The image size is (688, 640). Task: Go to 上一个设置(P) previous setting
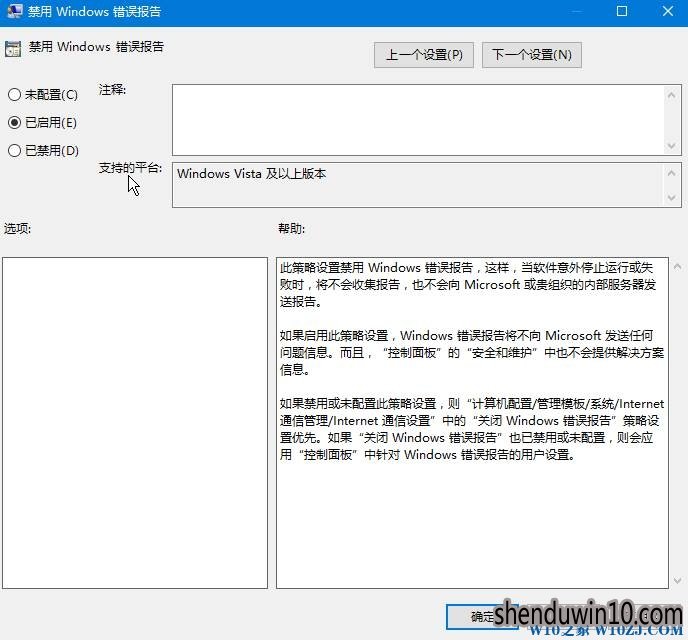pos(424,55)
